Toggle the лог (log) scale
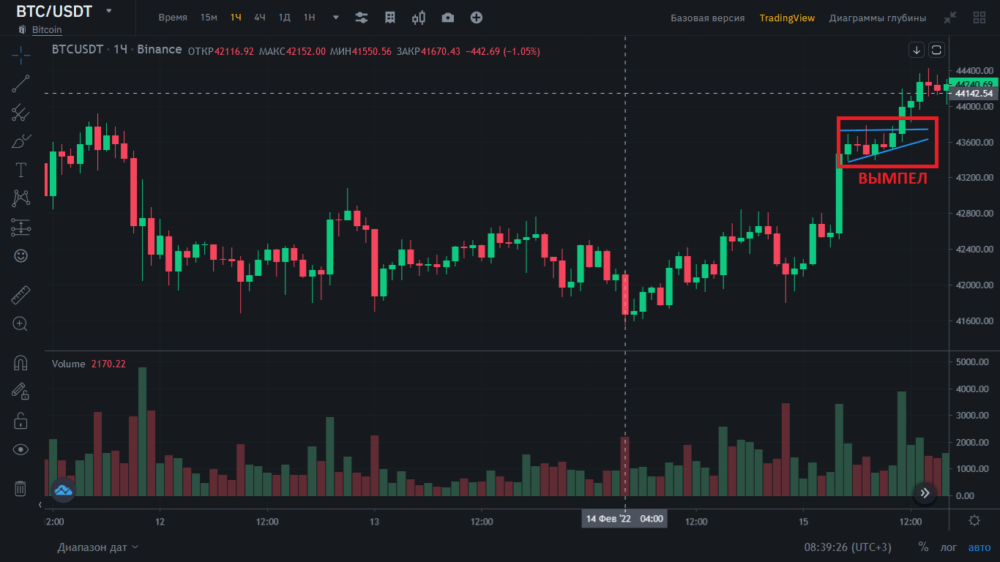The height and width of the screenshot is (562, 1000). pos(947,547)
